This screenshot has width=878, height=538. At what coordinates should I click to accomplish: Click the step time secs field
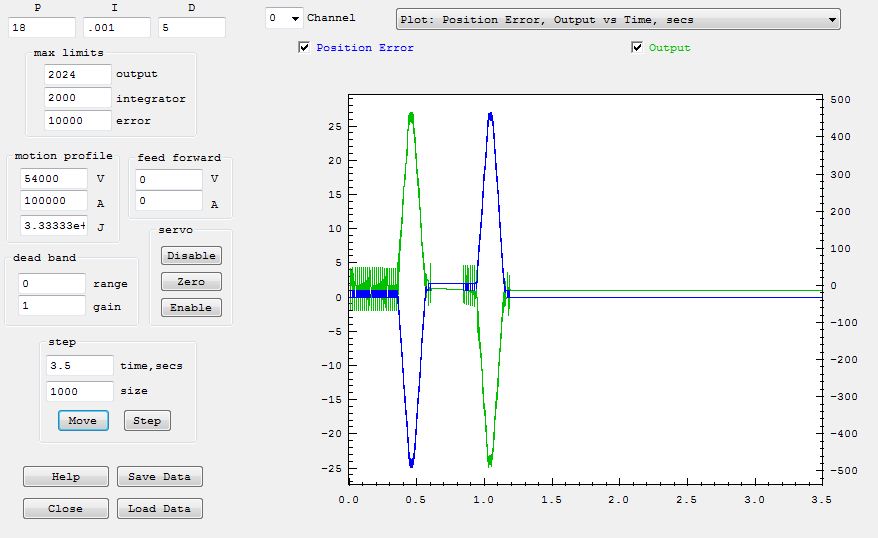point(79,366)
